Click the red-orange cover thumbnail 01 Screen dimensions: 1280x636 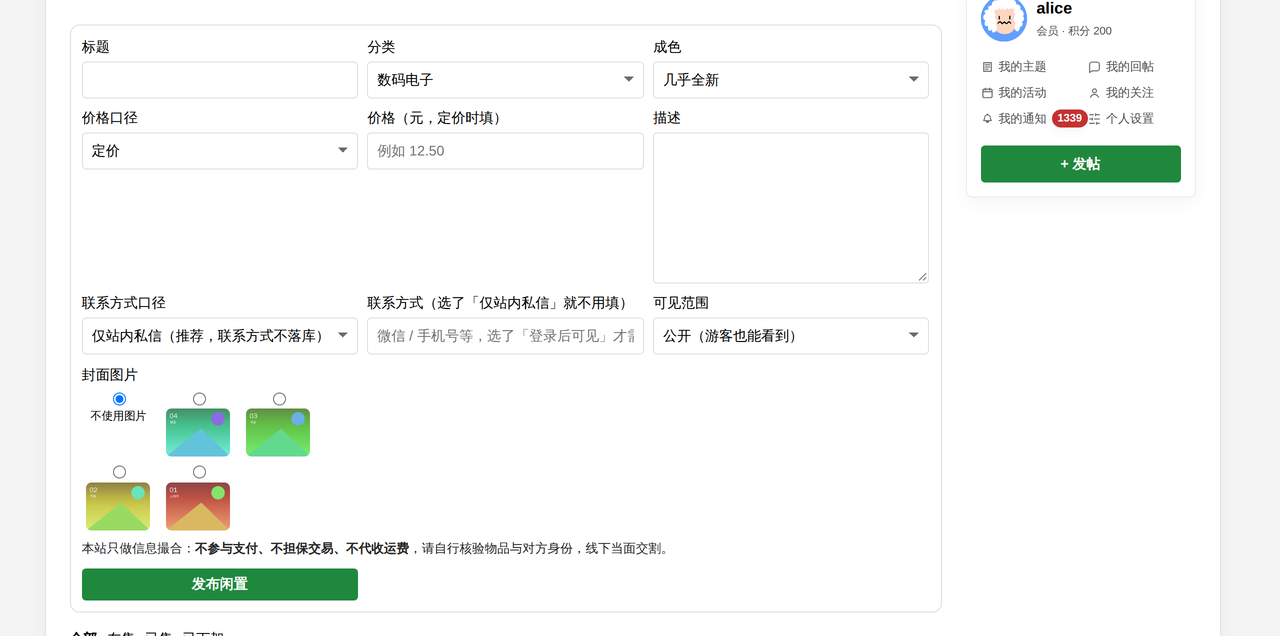(x=198, y=506)
